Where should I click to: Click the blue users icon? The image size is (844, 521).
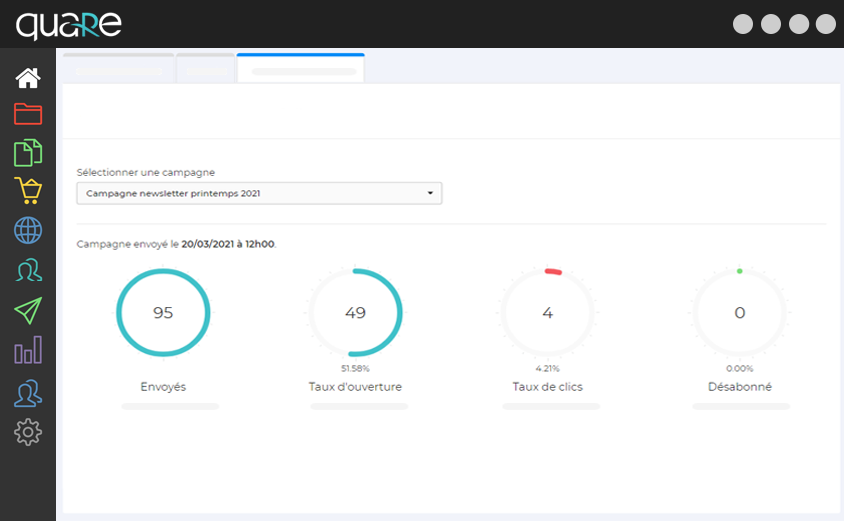pyautogui.click(x=28, y=393)
